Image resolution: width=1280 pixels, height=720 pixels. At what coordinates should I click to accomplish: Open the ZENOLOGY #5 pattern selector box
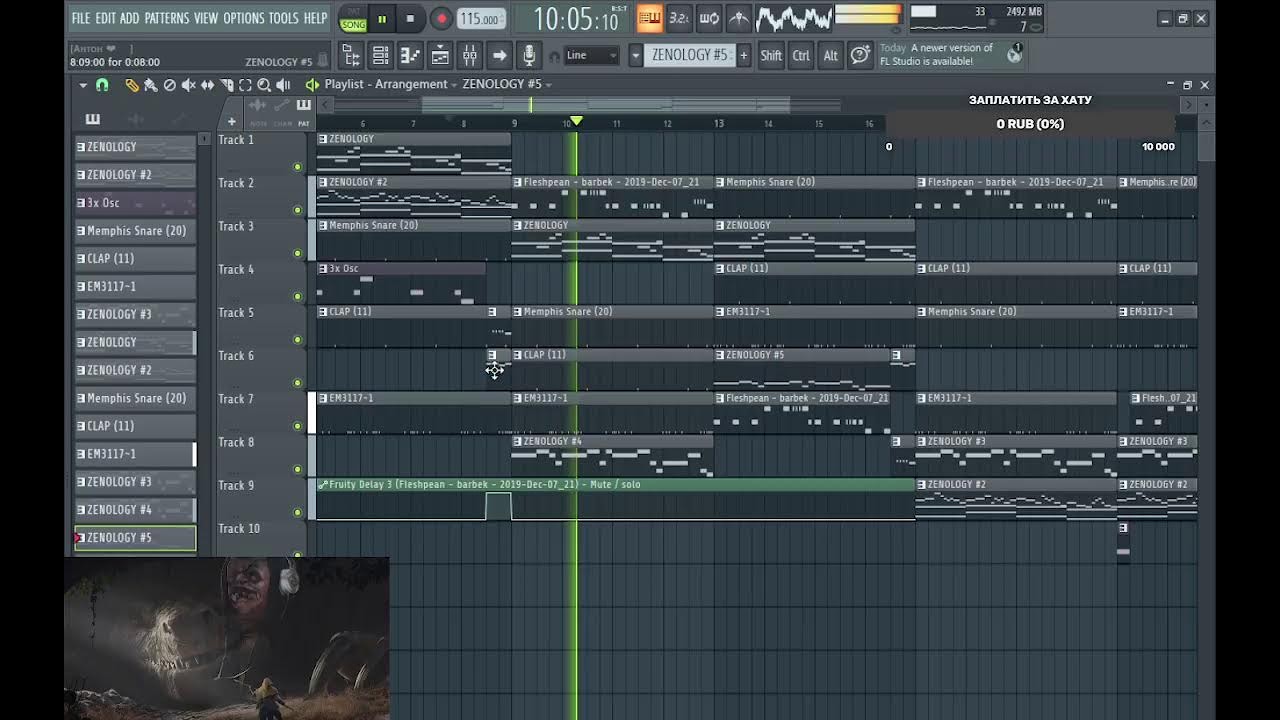pyautogui.click(x=690, y=55)
